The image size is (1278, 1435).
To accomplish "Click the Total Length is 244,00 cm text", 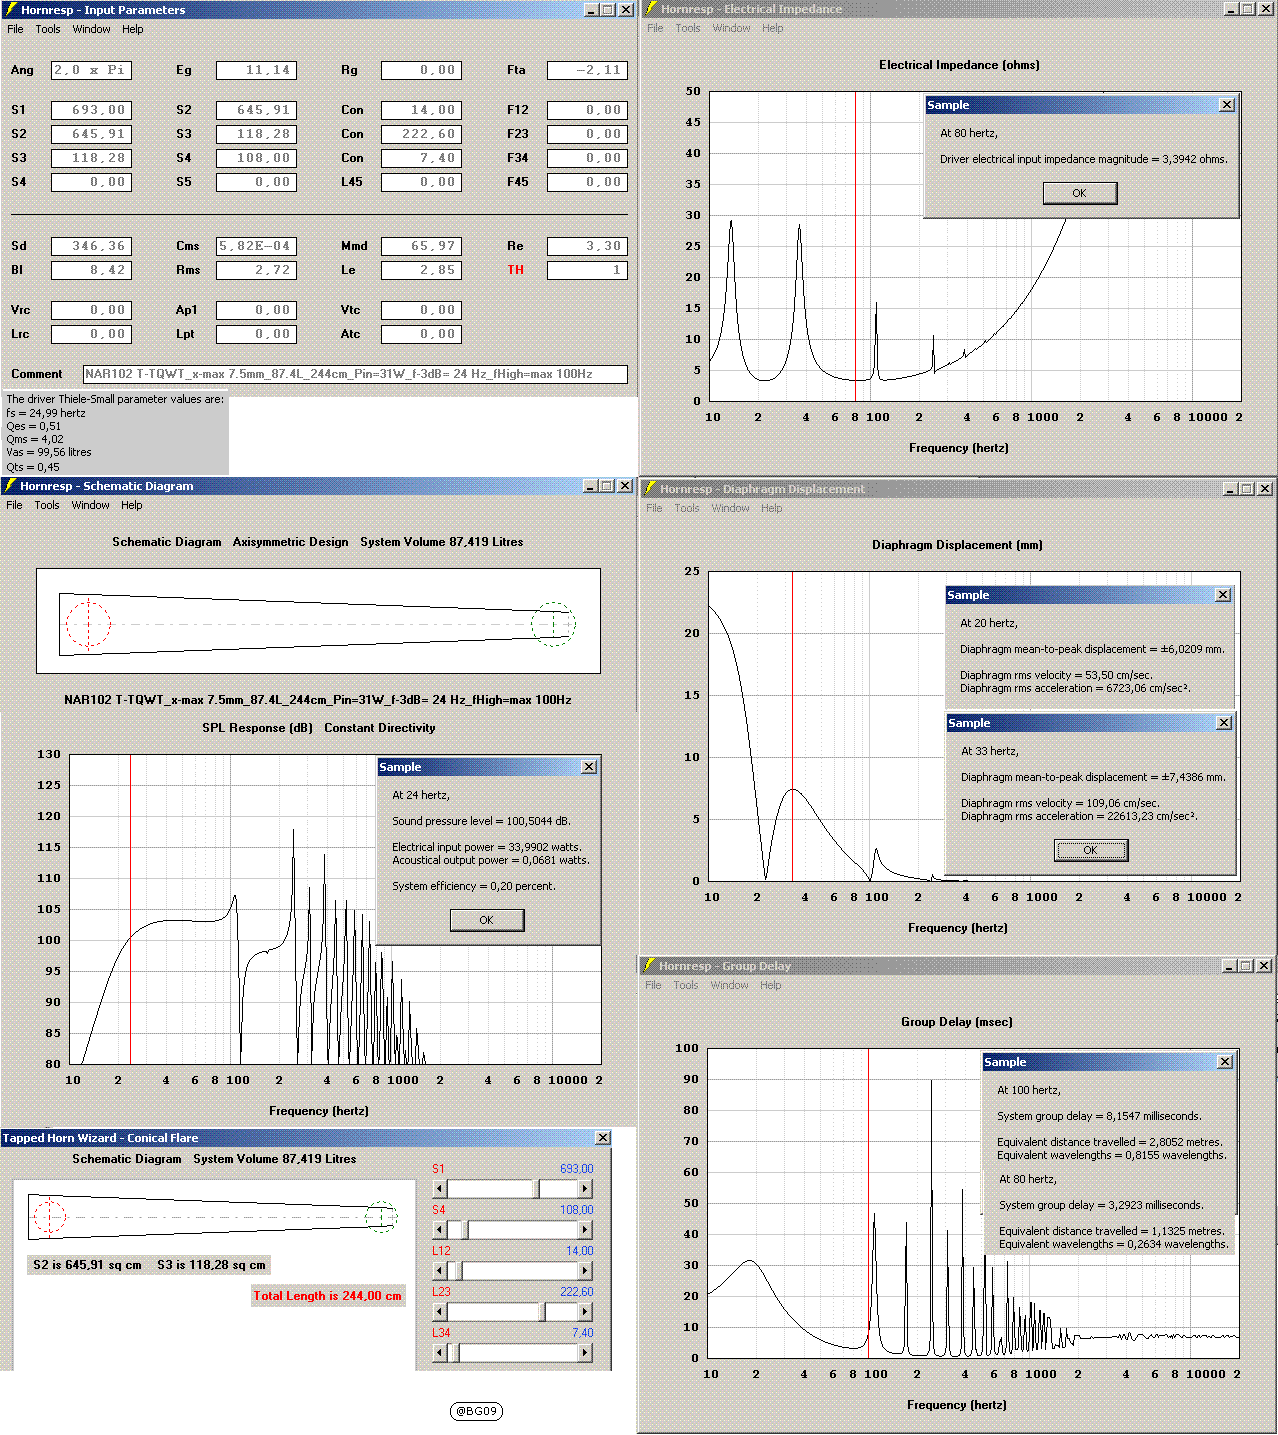I will click(327, 1296).
